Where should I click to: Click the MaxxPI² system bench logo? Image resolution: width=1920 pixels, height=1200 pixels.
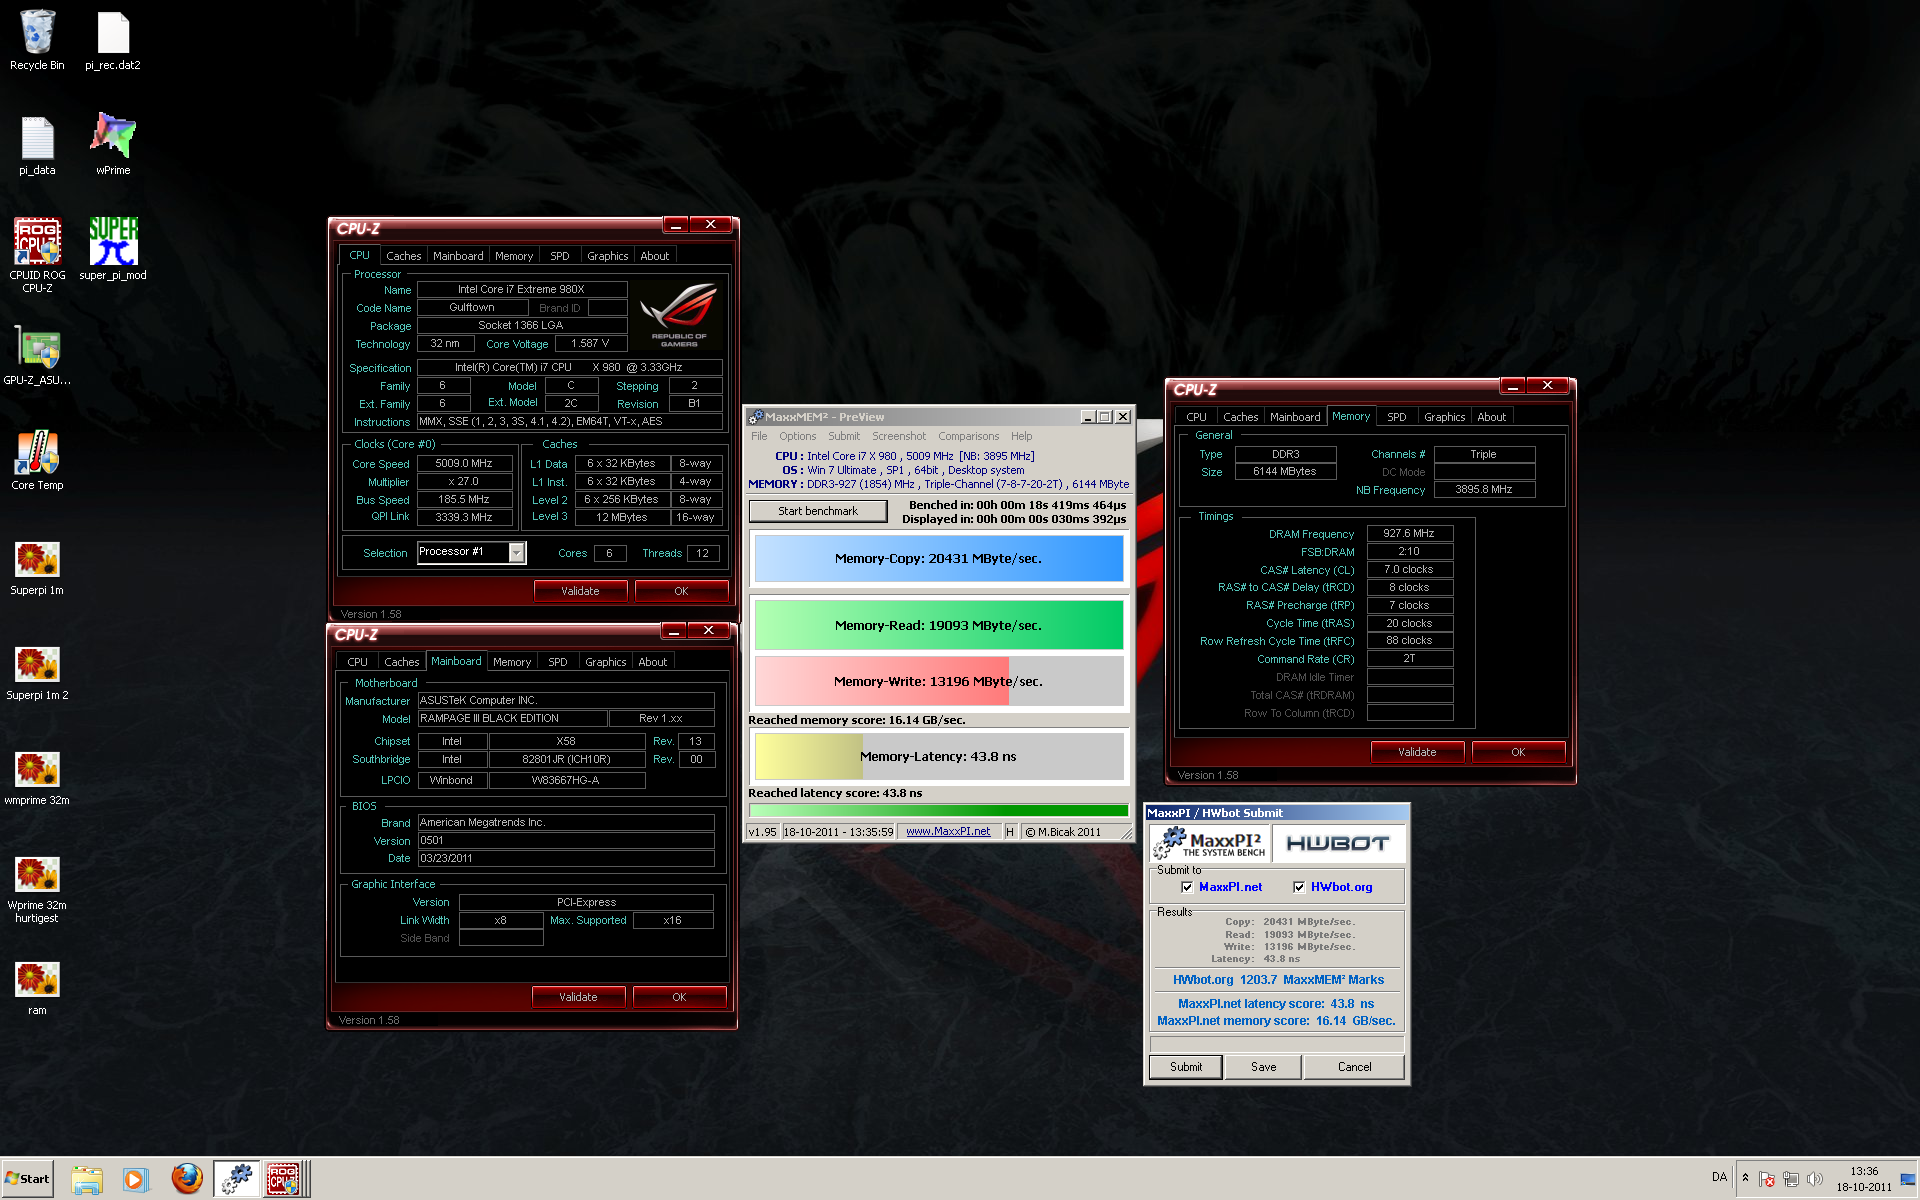coord(1210,843)
